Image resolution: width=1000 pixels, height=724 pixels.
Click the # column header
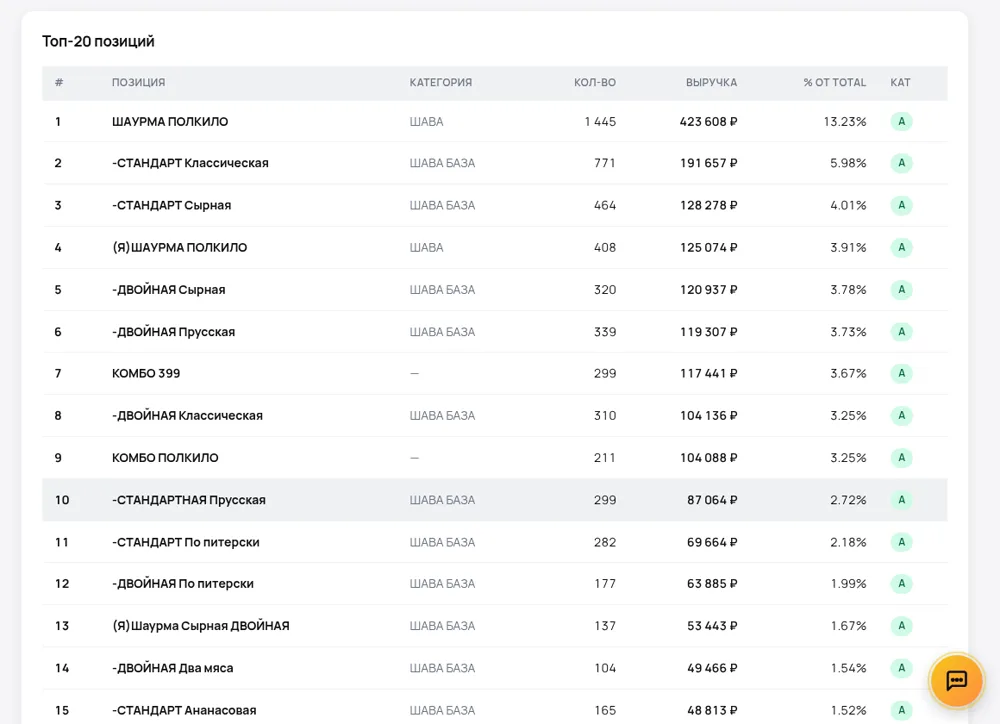point(59,82)
